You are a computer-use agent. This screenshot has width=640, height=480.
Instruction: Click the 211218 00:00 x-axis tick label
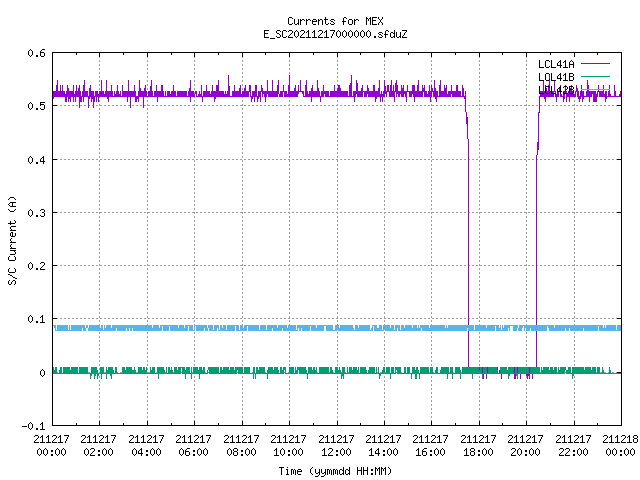[x=620, y=445]
